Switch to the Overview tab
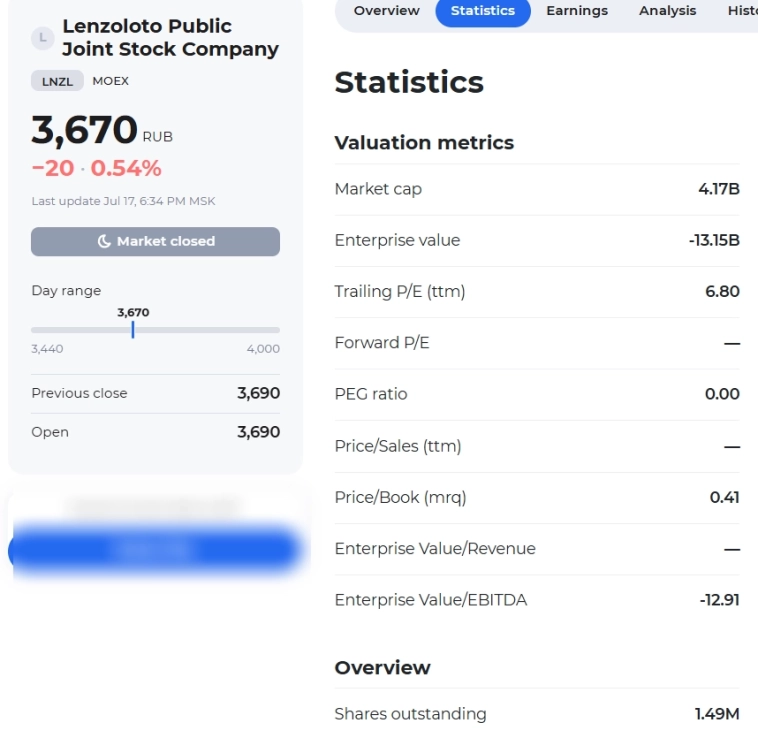Viewport: 758px width, 738px height. click(x=386, y=11)
